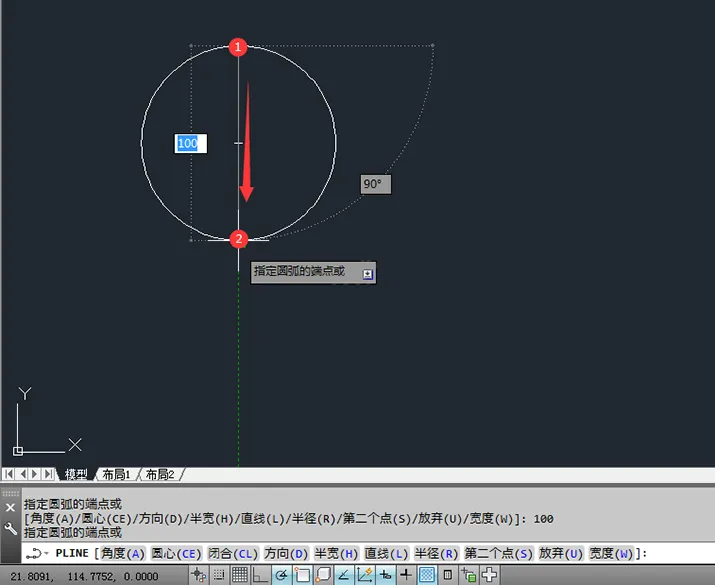Choose 宽度(W) option in command line
This screenshot has height=585, width=715.
[x=611, y=554]
